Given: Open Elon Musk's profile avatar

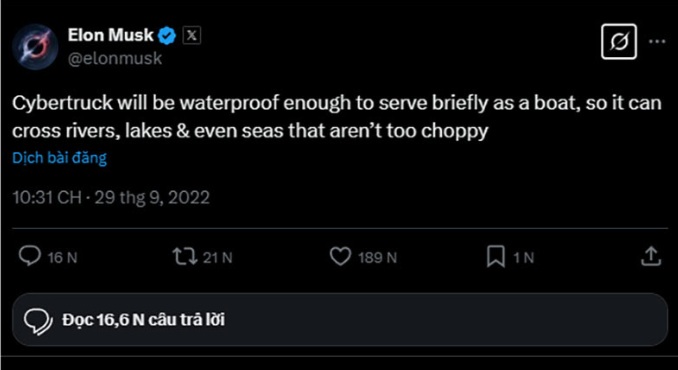Looking at the screenshot, I should tap(35, 47).
